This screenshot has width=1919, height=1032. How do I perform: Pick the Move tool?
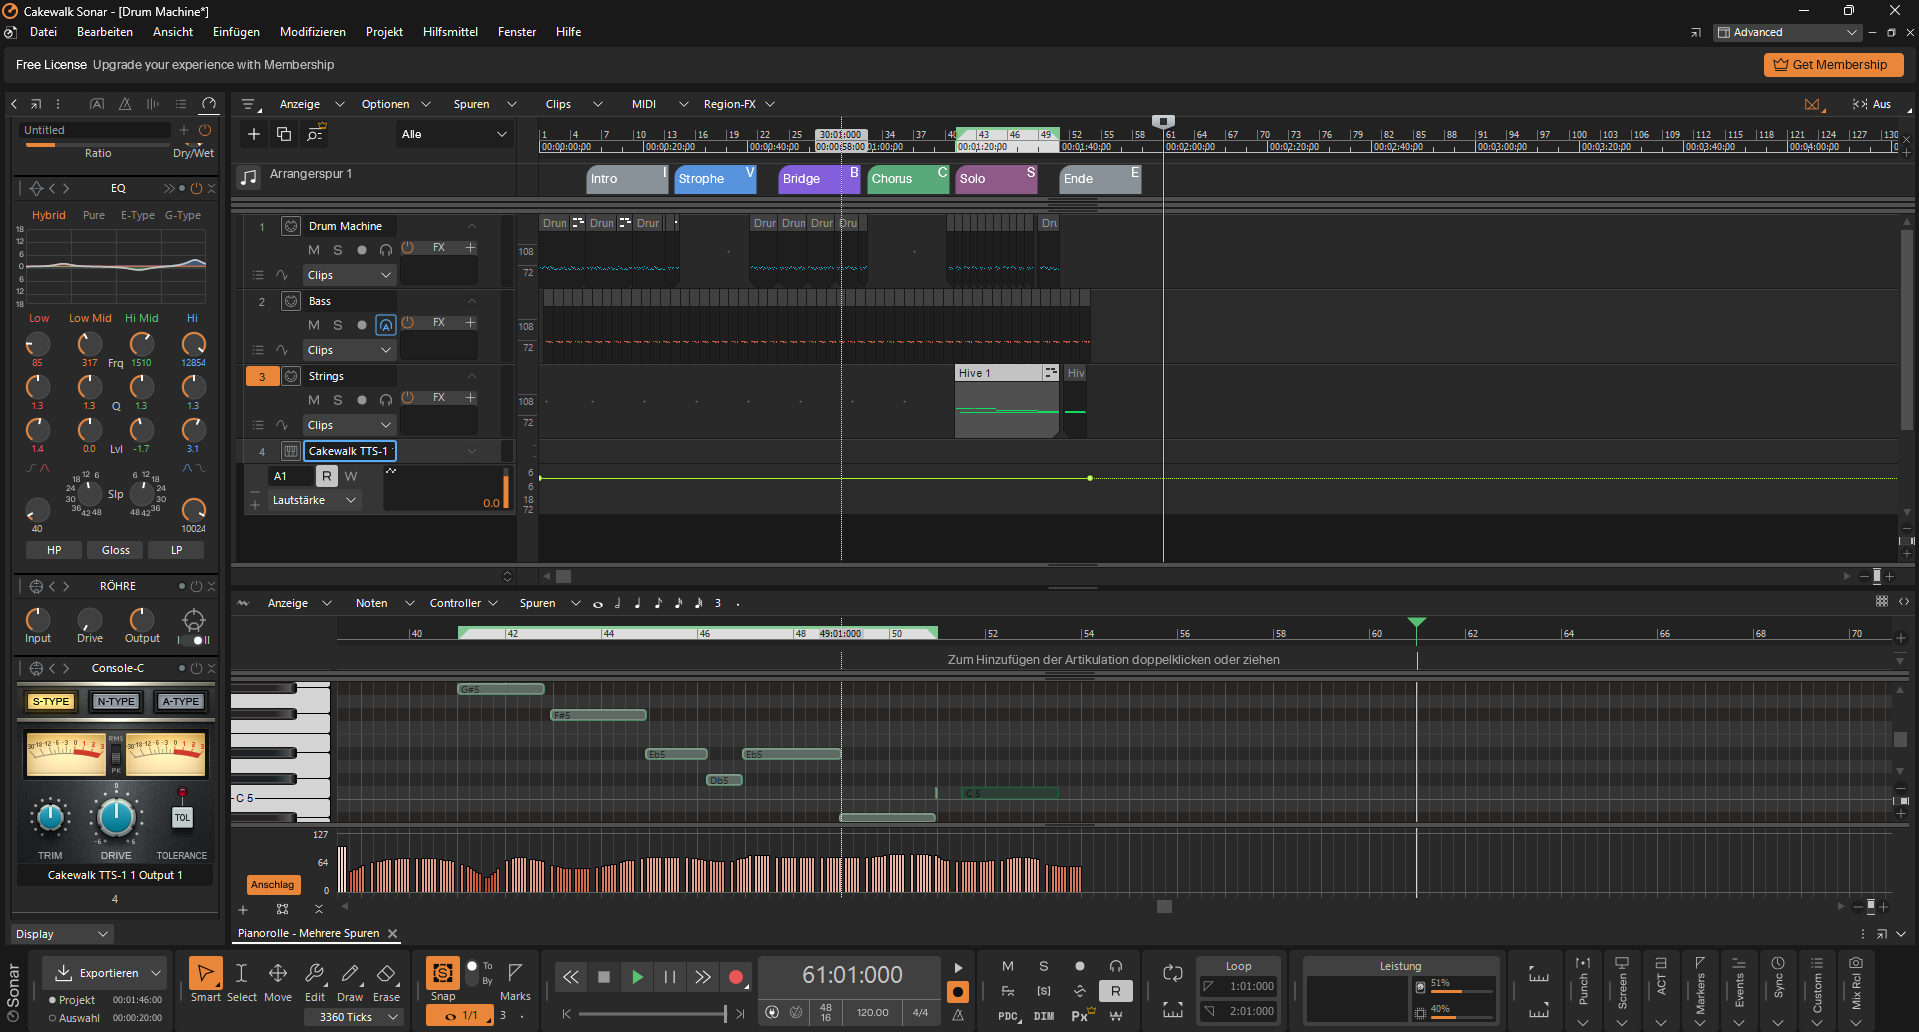point(278,973)
